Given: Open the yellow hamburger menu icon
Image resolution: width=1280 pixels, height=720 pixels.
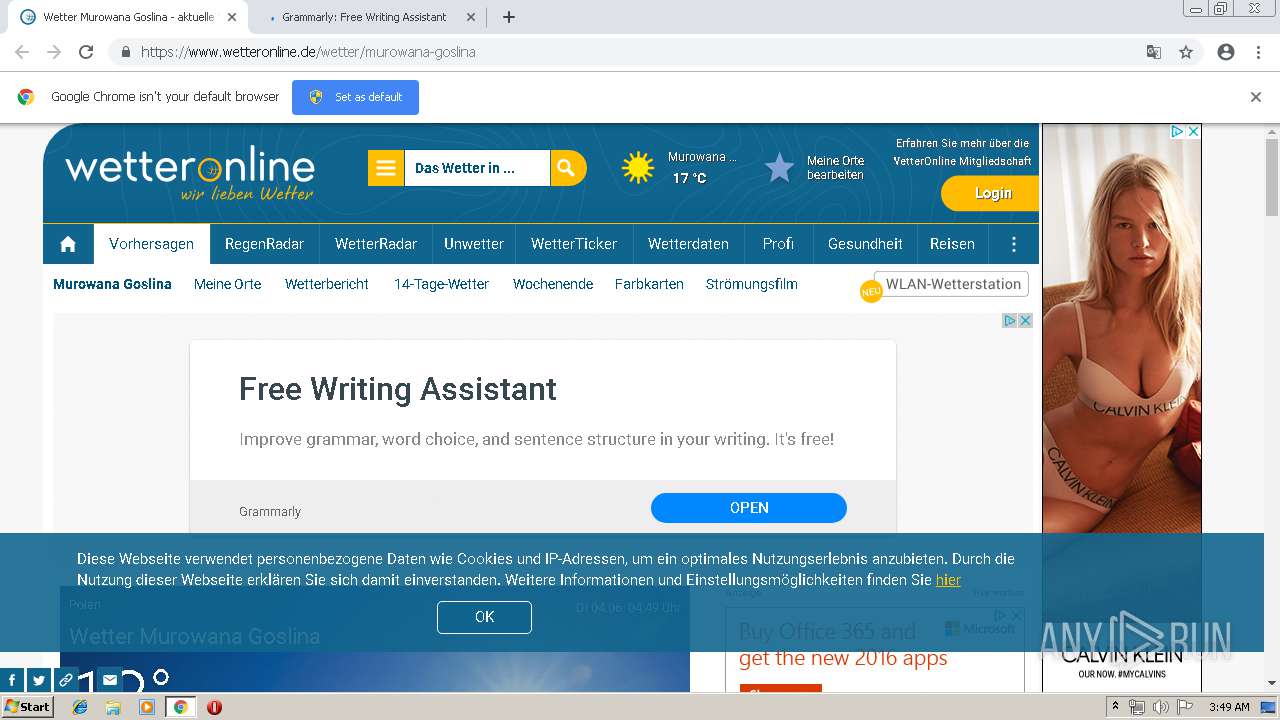Looking at the screenshot, I should tap(386, 168).
